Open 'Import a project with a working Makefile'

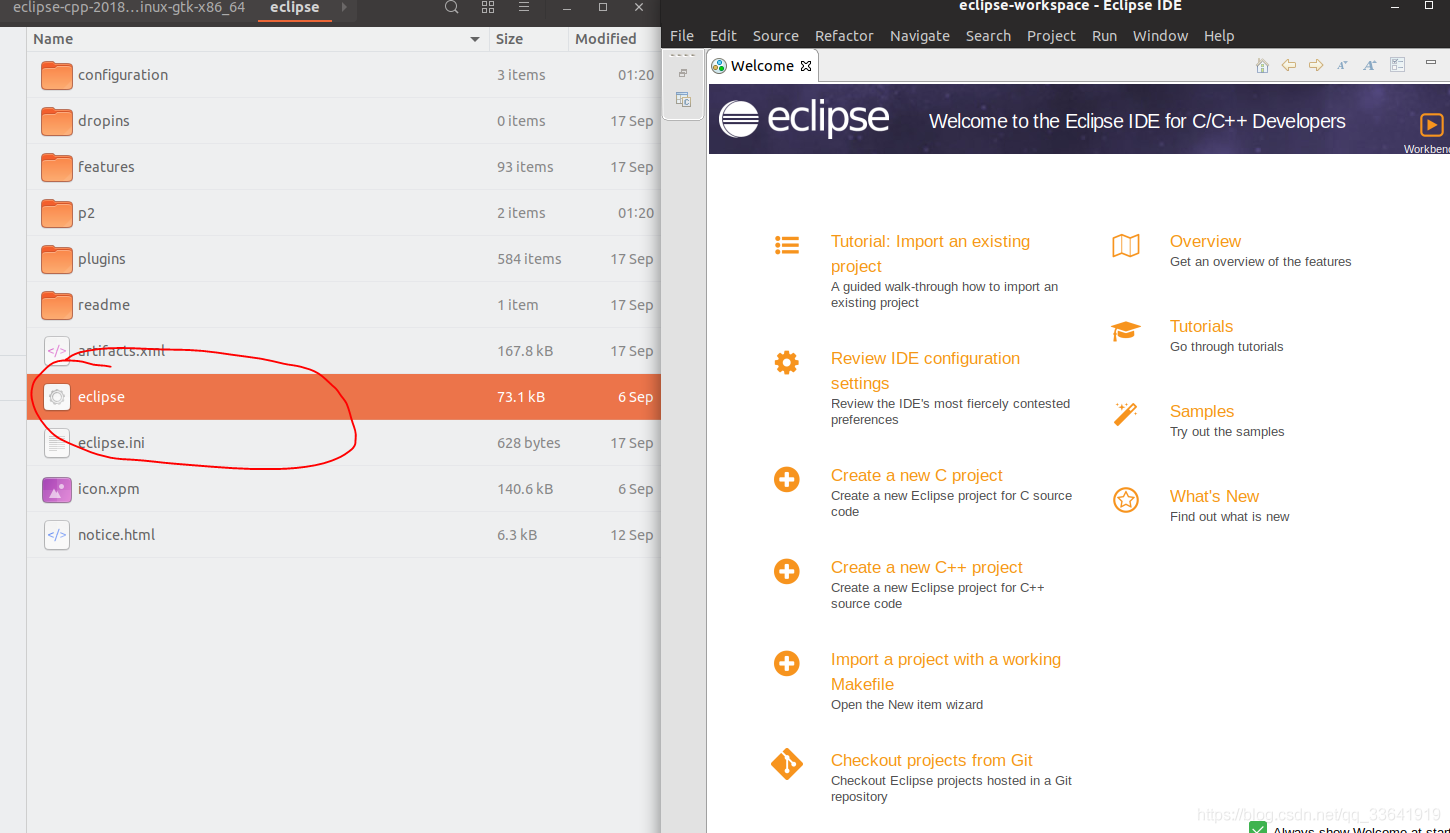point(946,672)
